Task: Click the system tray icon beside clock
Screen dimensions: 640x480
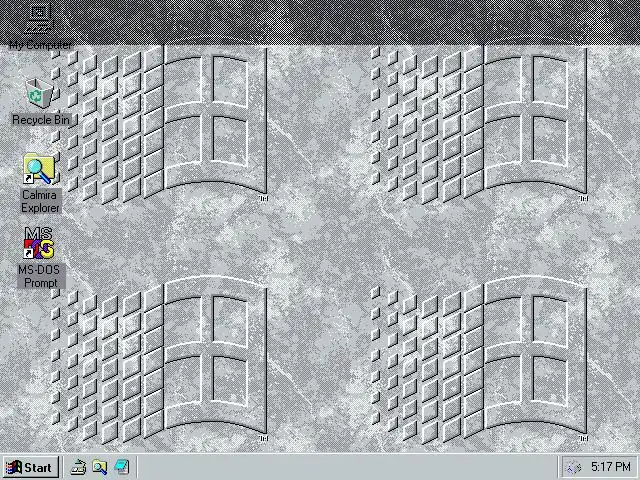Action: pos(573,467)
